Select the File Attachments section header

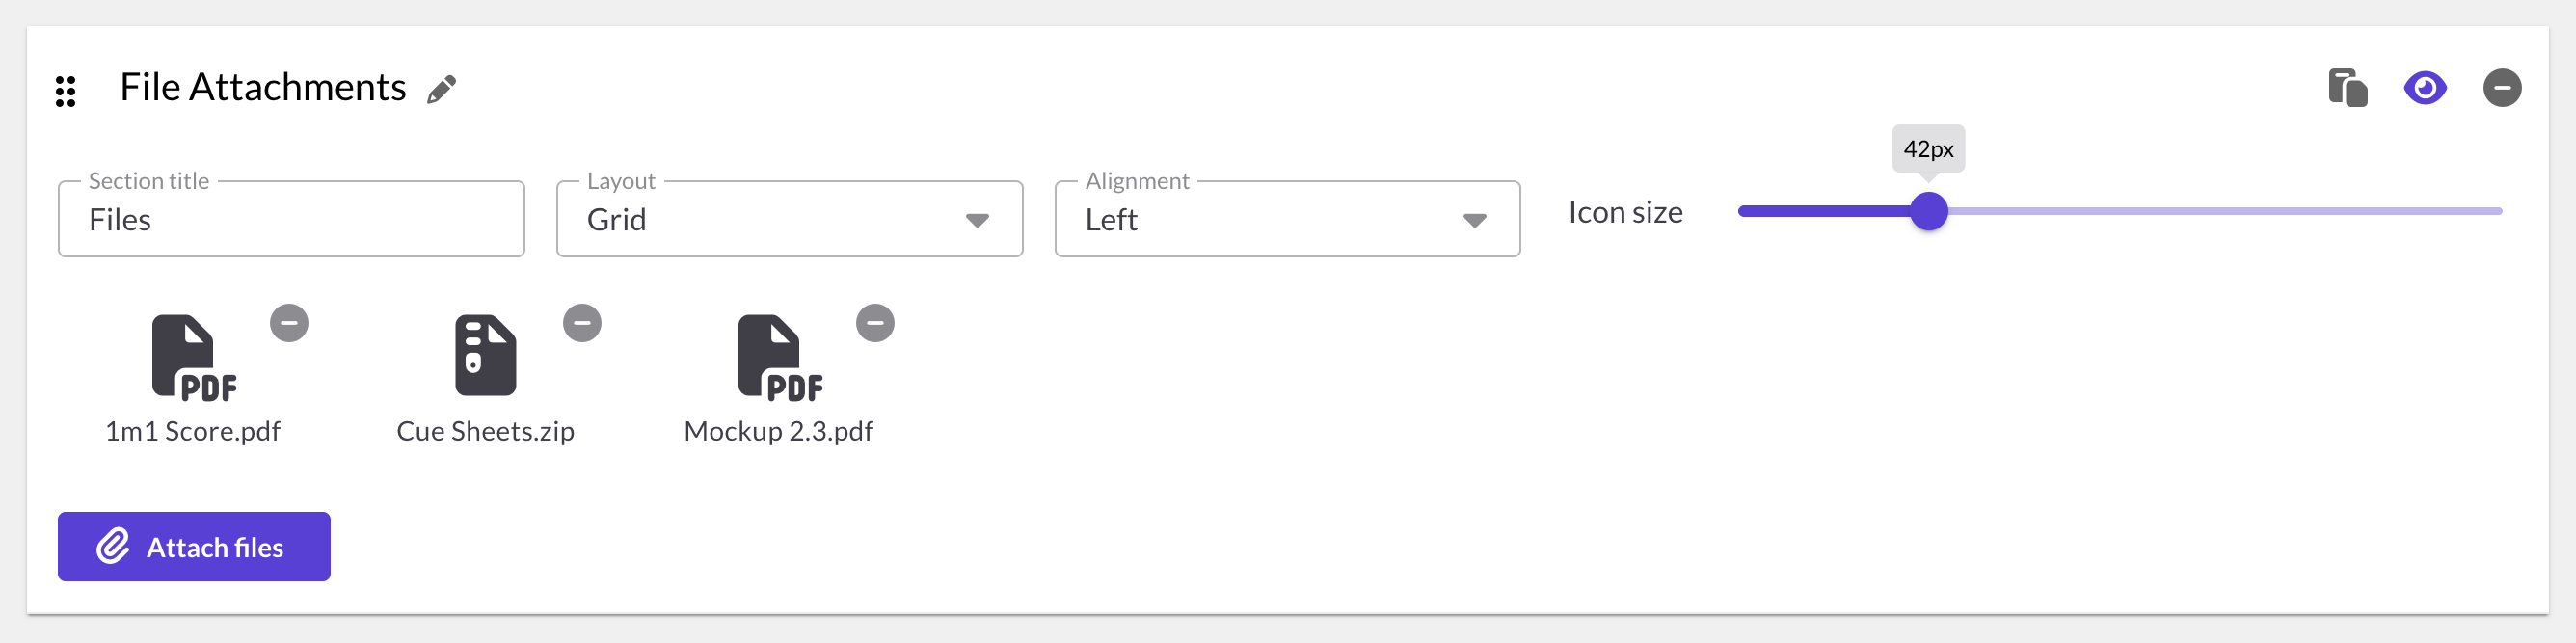click(262, 86)
